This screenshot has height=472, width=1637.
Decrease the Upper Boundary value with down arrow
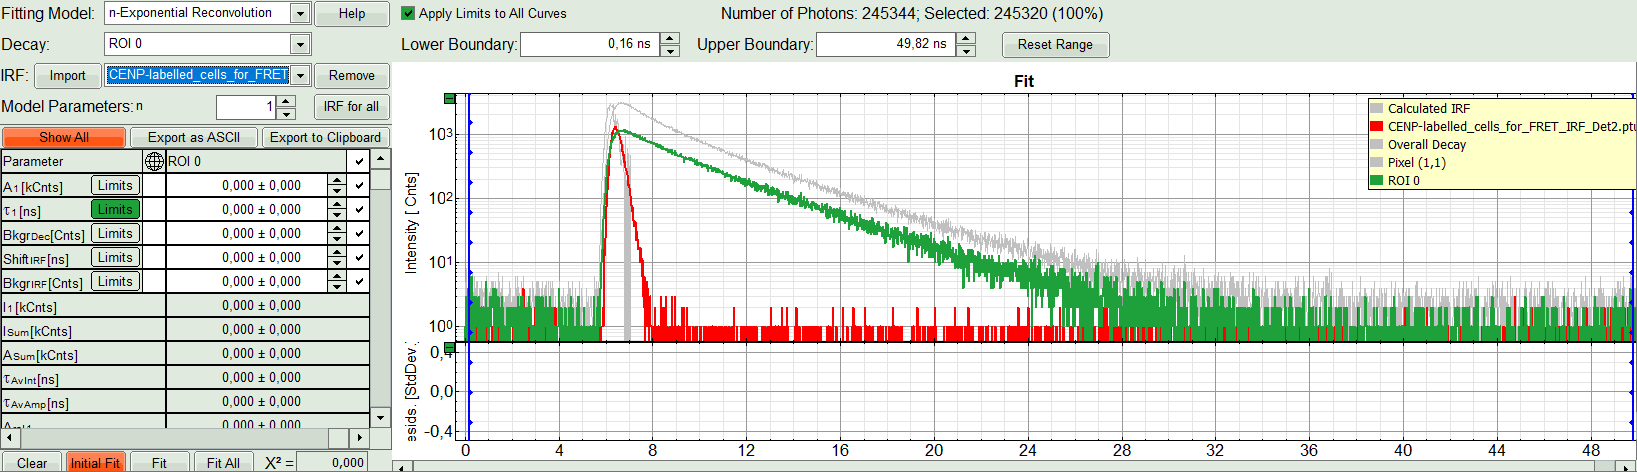coord(965,50)
